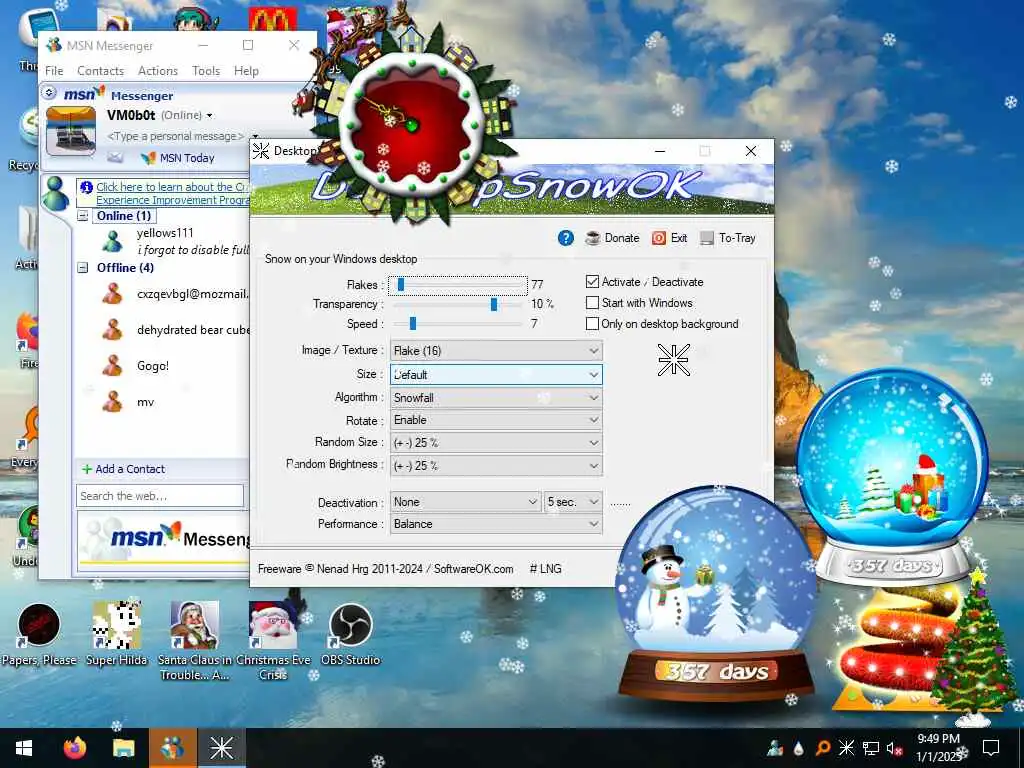This screenshot has width=1024, height=768.
Task: Switch to MSN Messenger taskbar button
Action: (172, 748)
